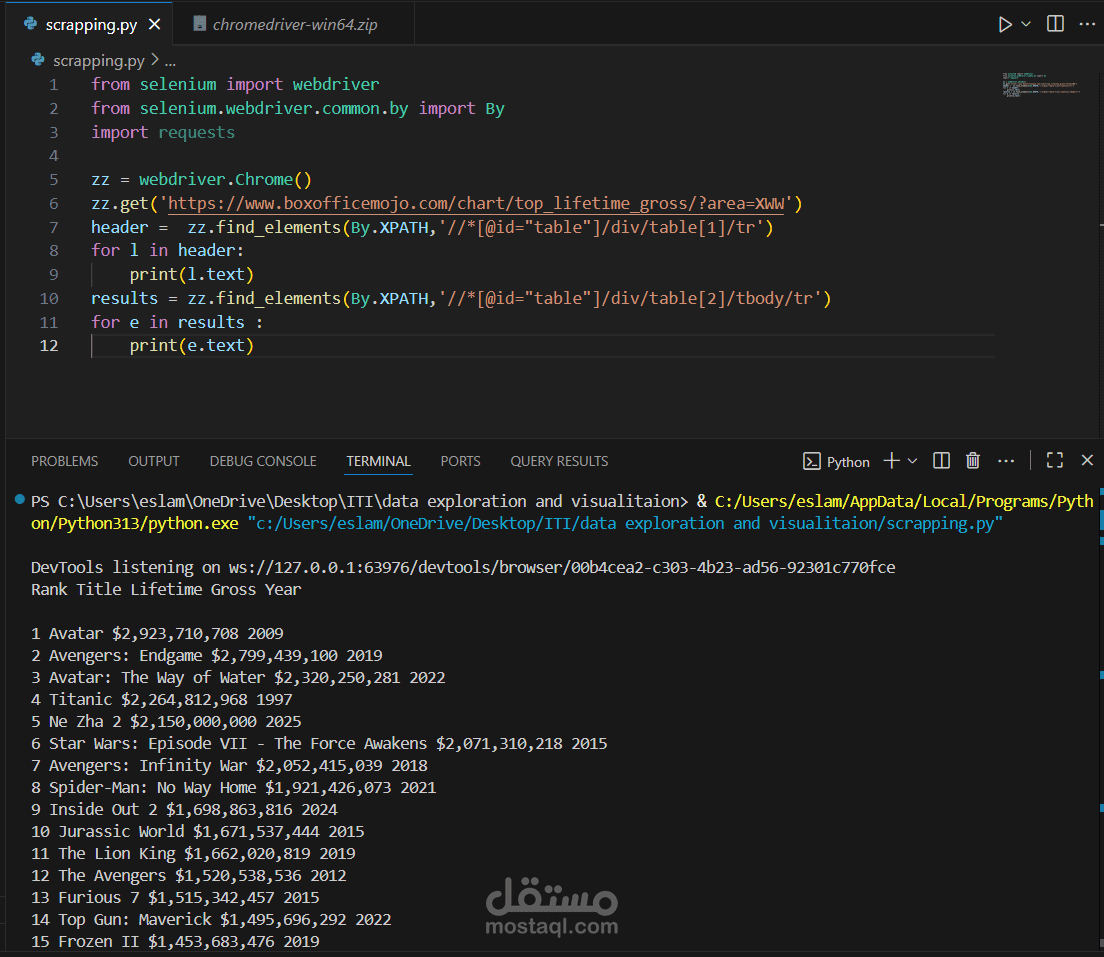This screenshot has width=1104, height=957.
Task: Open terminal panel more actions ellipsis
Action: (x=1005, y=461)
